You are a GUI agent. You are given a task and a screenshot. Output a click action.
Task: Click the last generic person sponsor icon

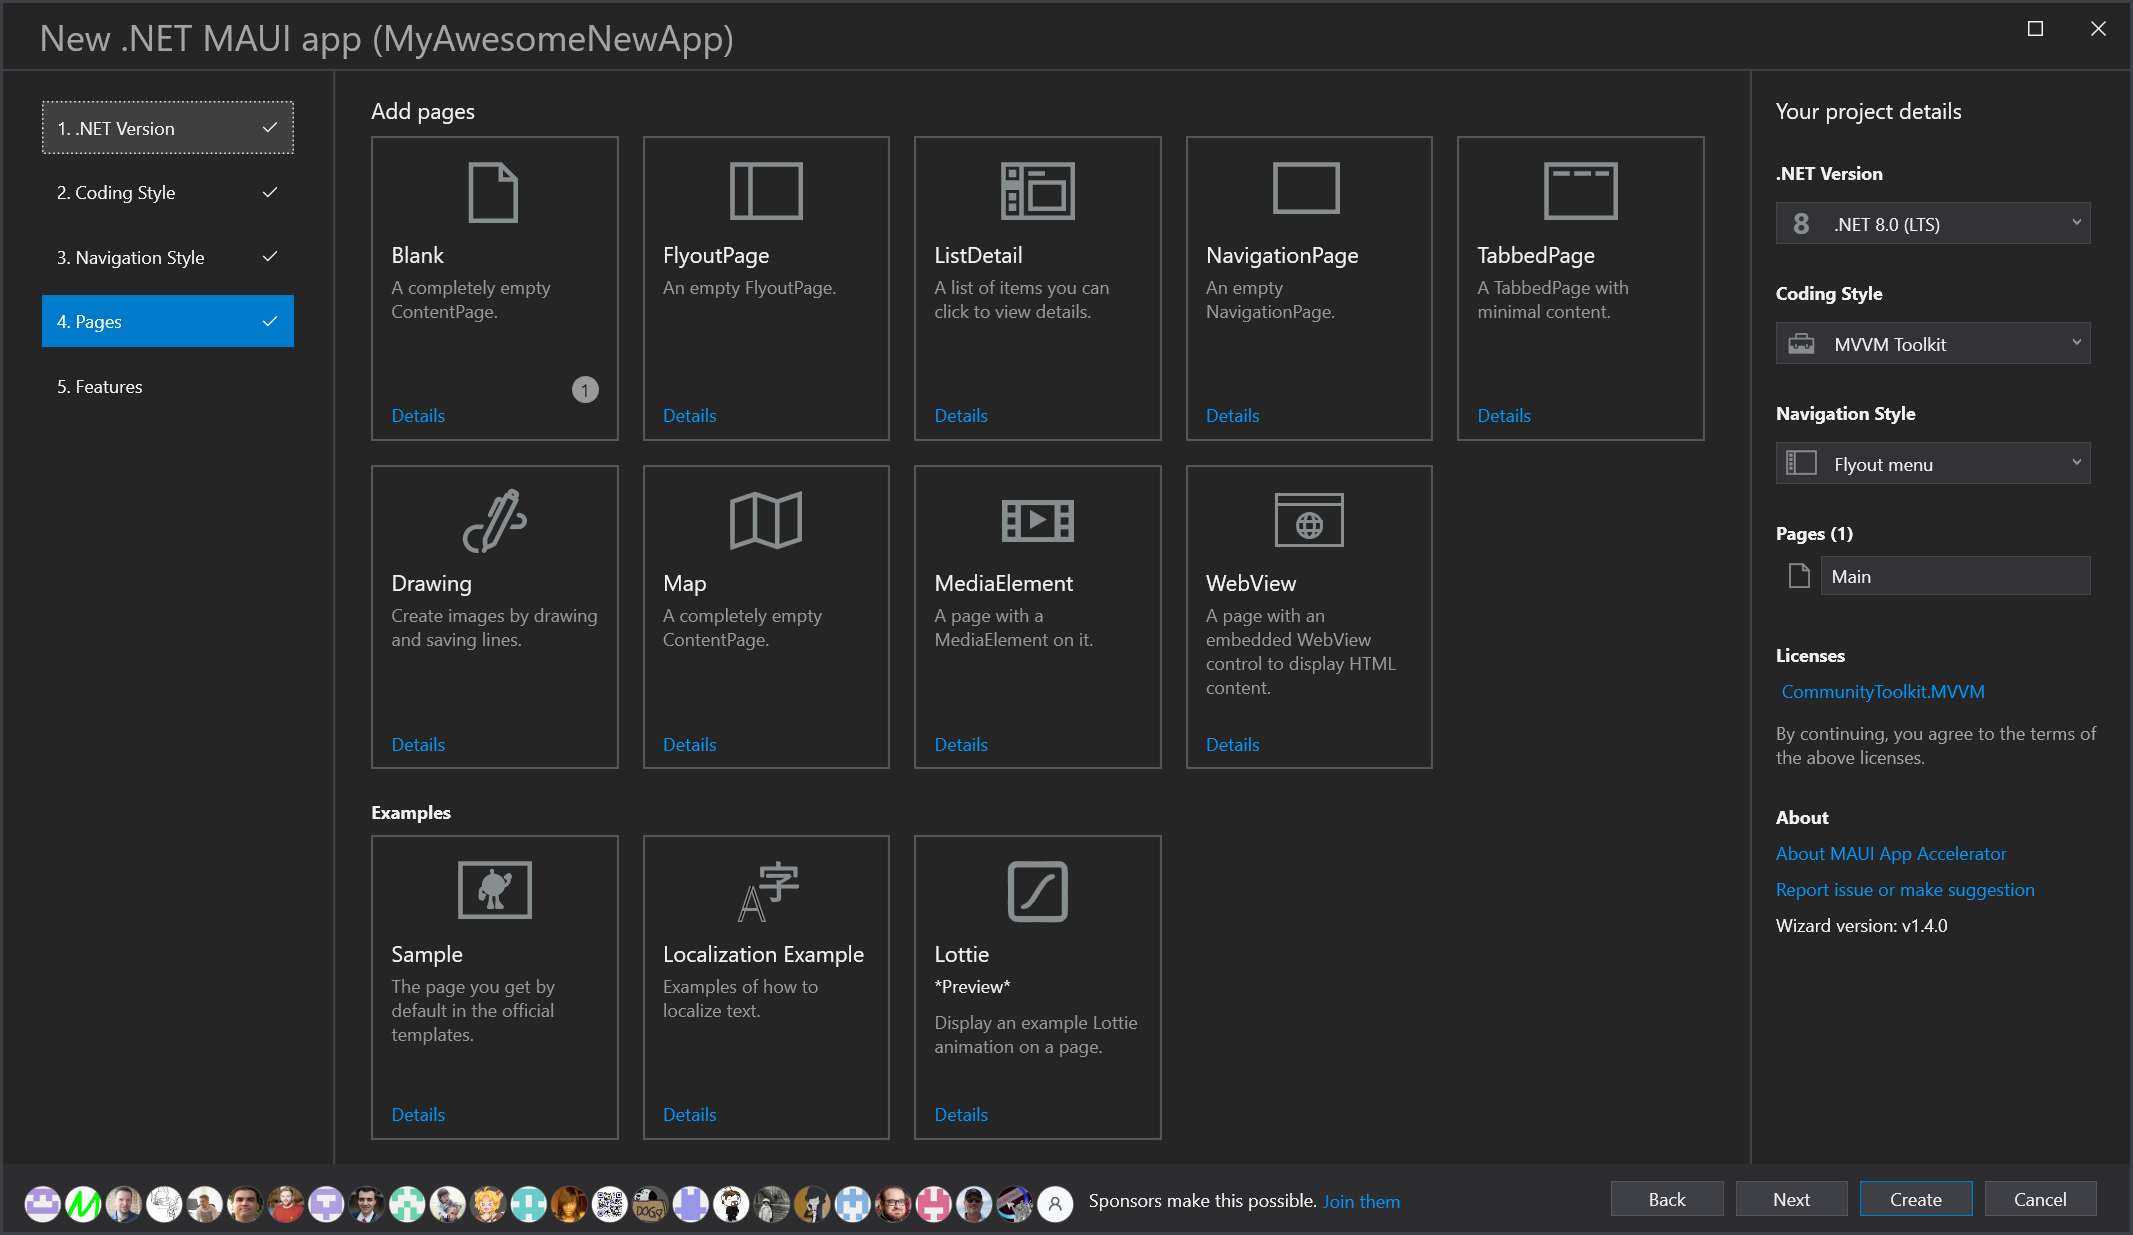1055,1204
